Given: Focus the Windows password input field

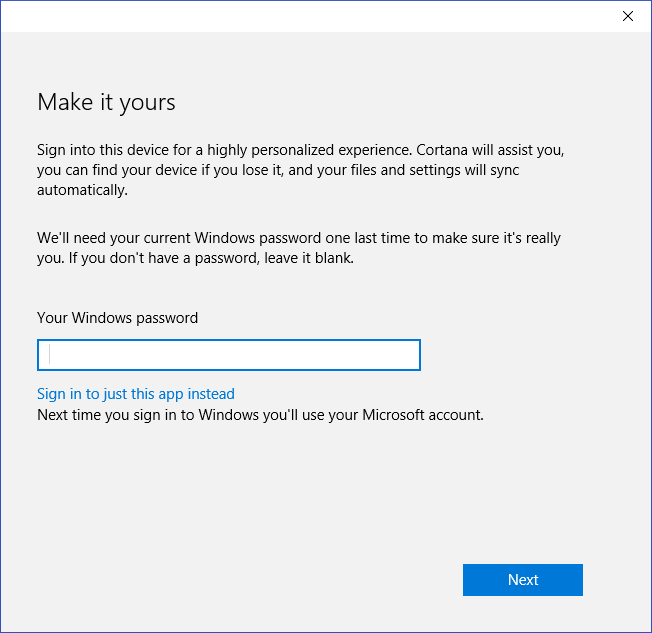Looking at the screenshot, I should pos(228,355).
